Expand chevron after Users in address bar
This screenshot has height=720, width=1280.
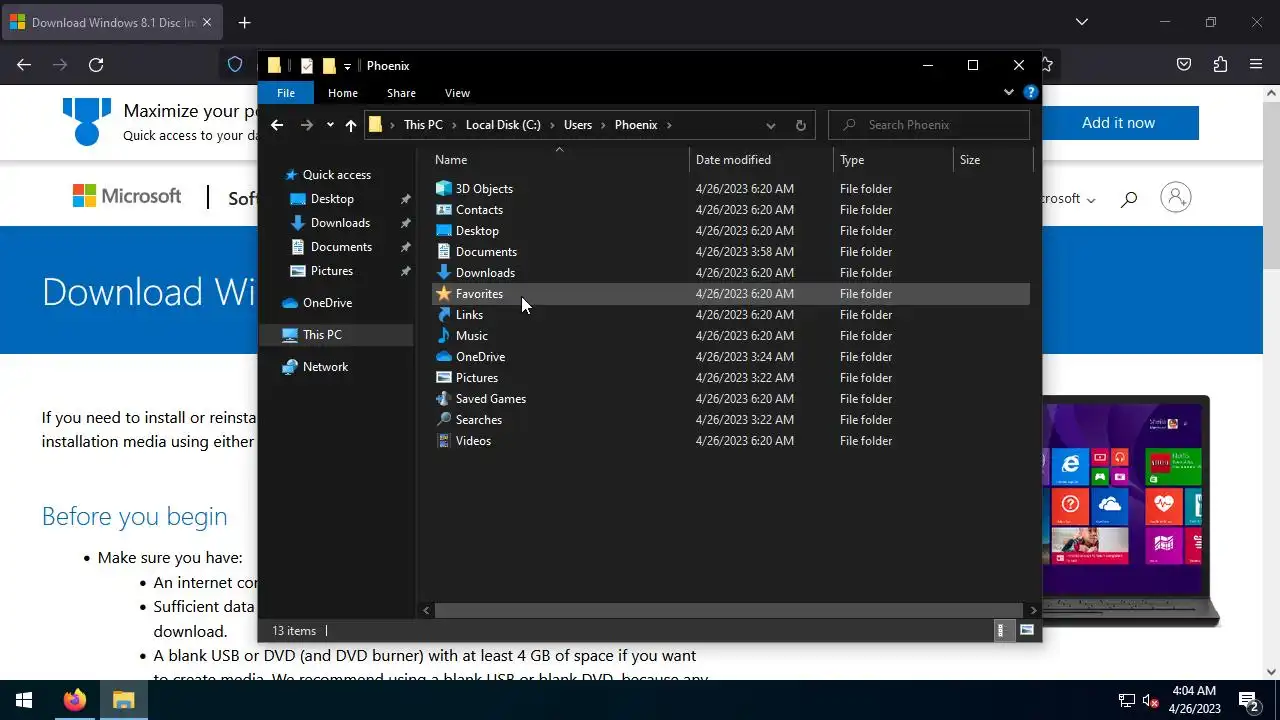(603, 125)
